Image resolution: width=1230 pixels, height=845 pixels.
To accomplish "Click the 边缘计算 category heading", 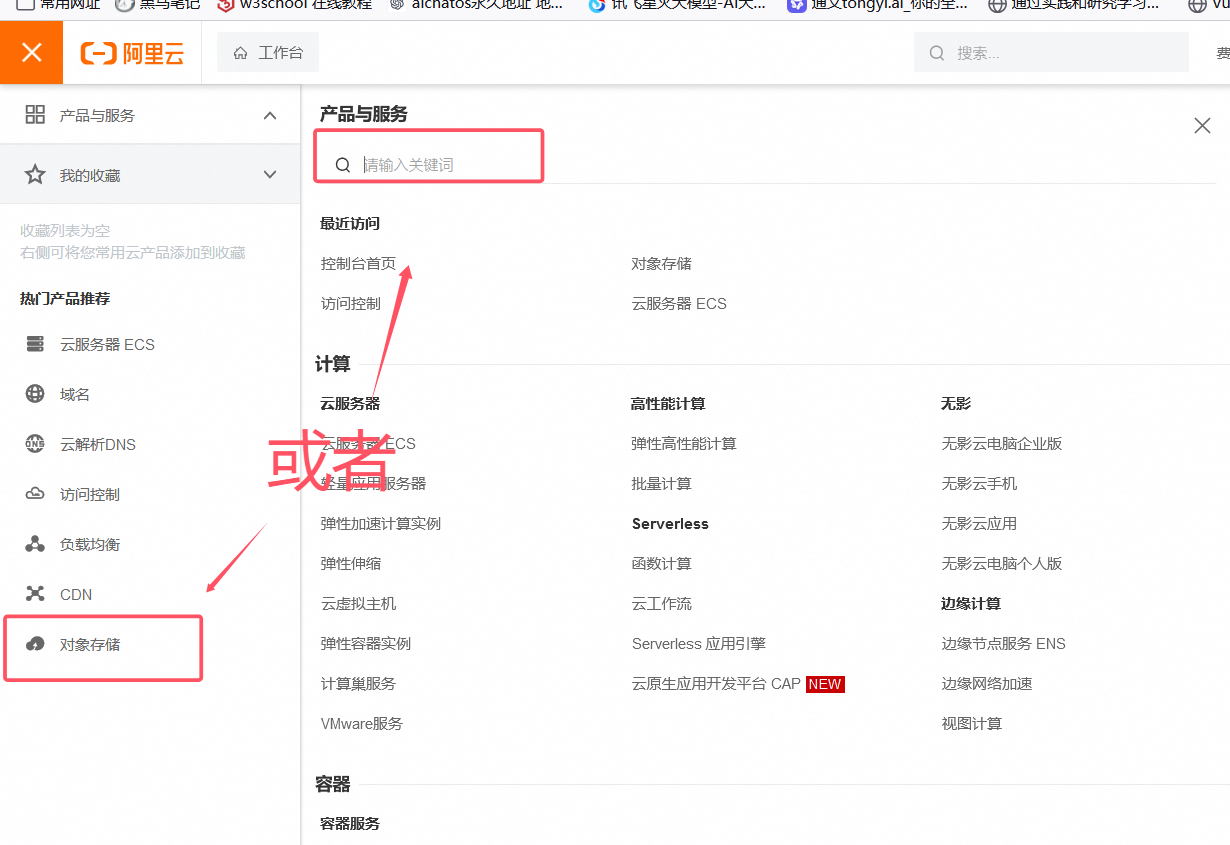I will tap(971, 604).
